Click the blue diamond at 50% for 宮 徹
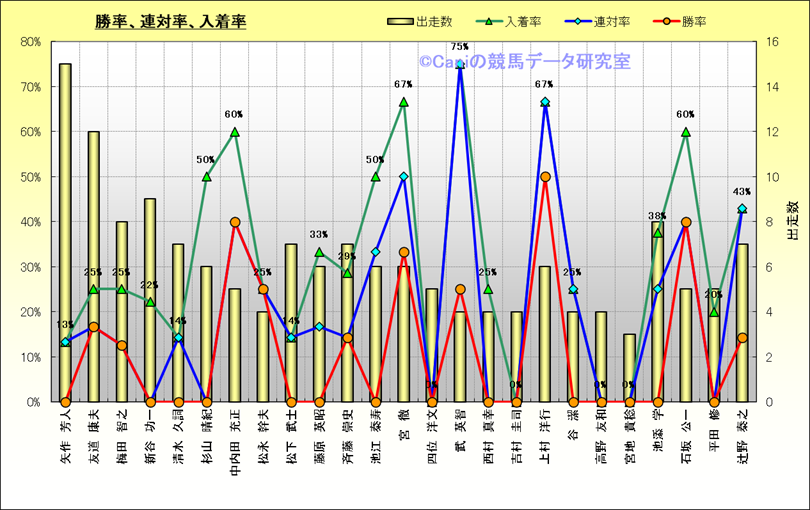This screenshot has height=510, width=810. [x=404, y=177]
